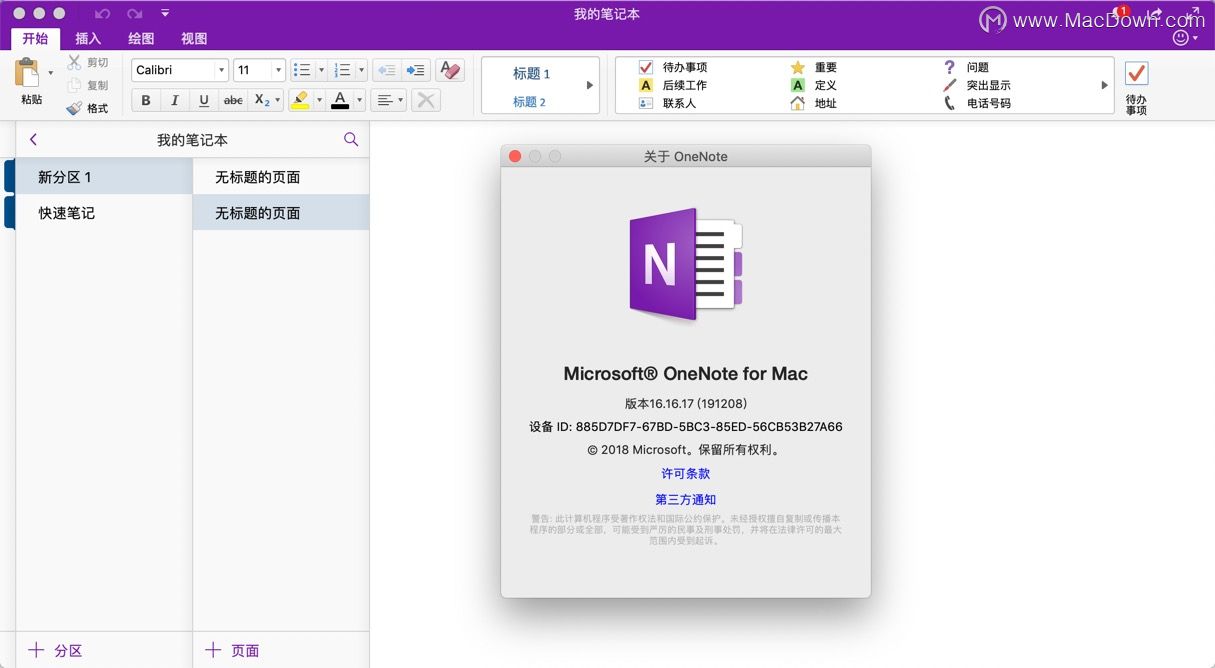Image resolution: width=1215 pixels, height=668 pixels.
Task: Open highlight color picker arrow
Action: (x=319, y=100)
